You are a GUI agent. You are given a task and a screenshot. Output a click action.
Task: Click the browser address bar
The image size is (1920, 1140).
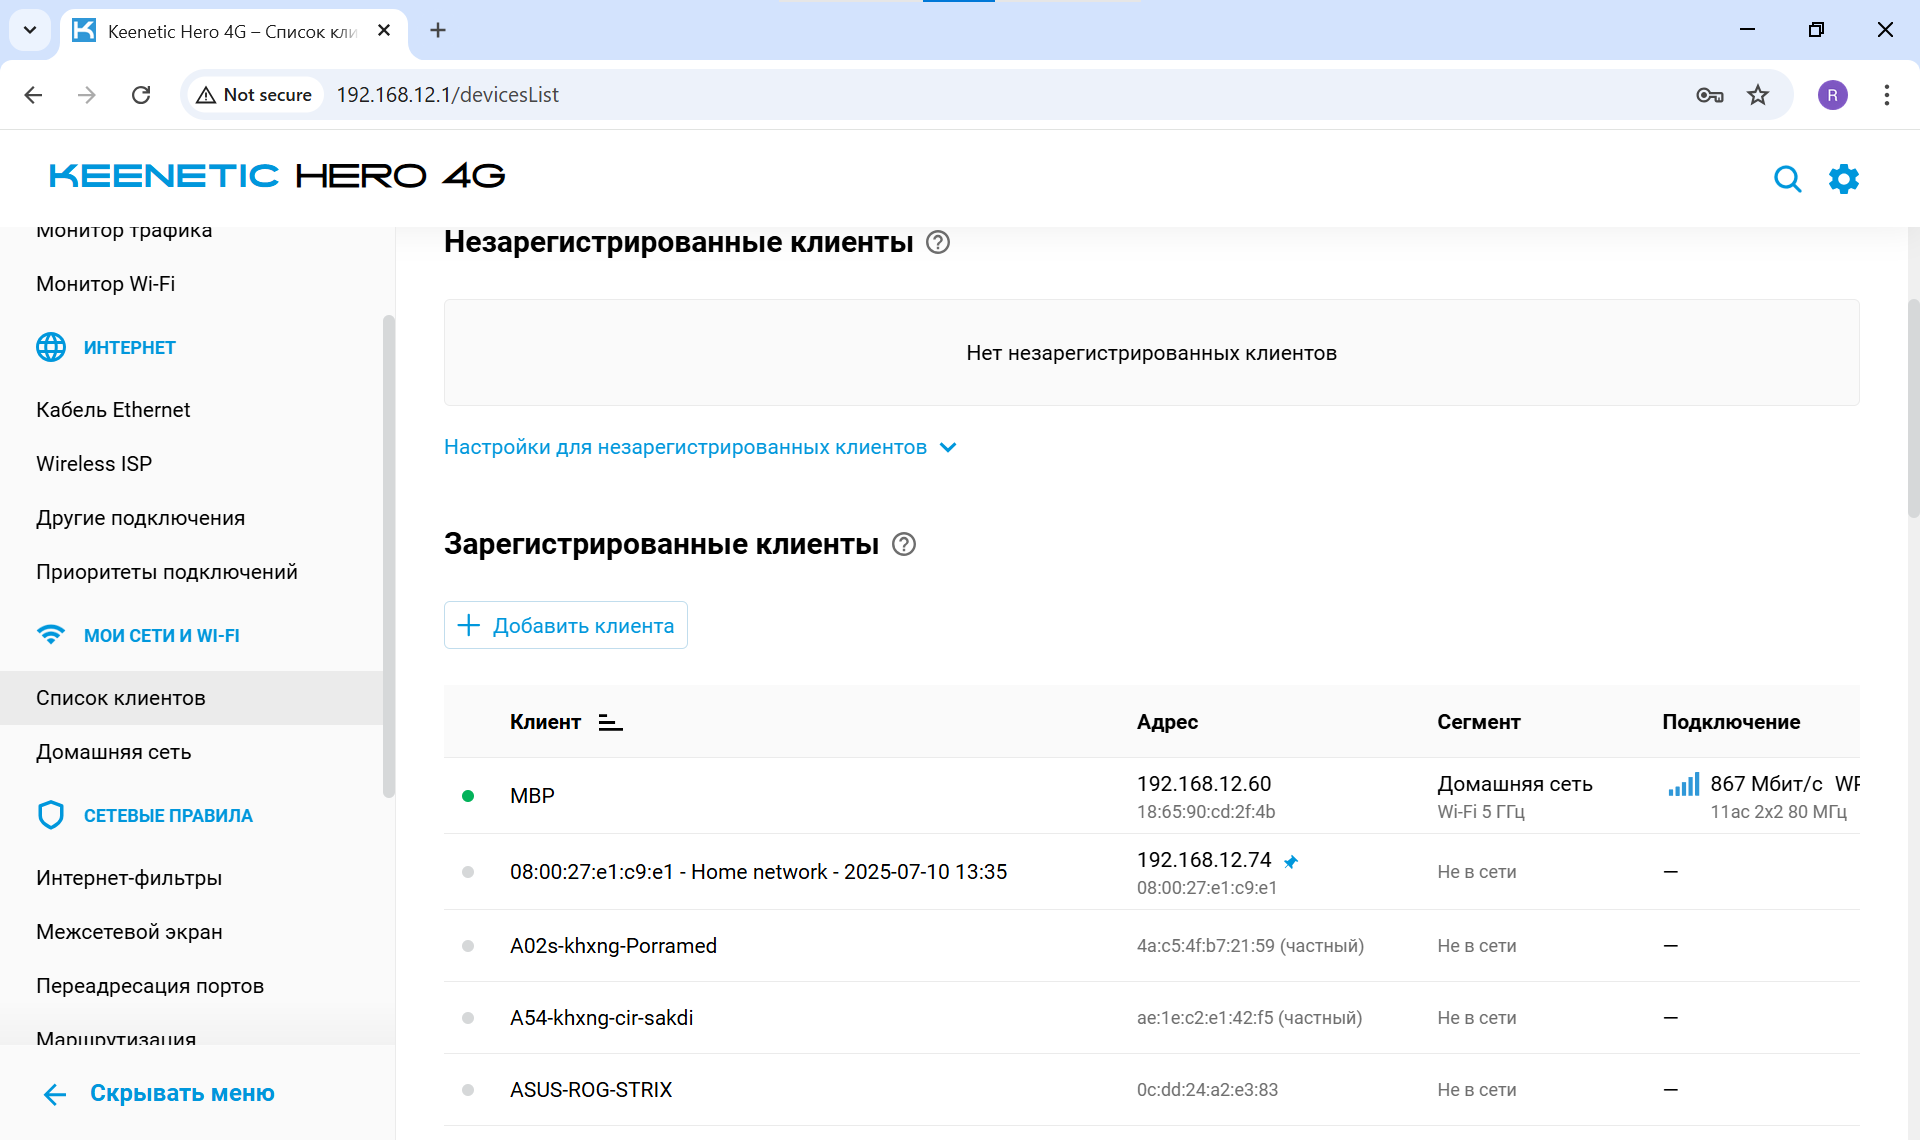tap(600, 95)
